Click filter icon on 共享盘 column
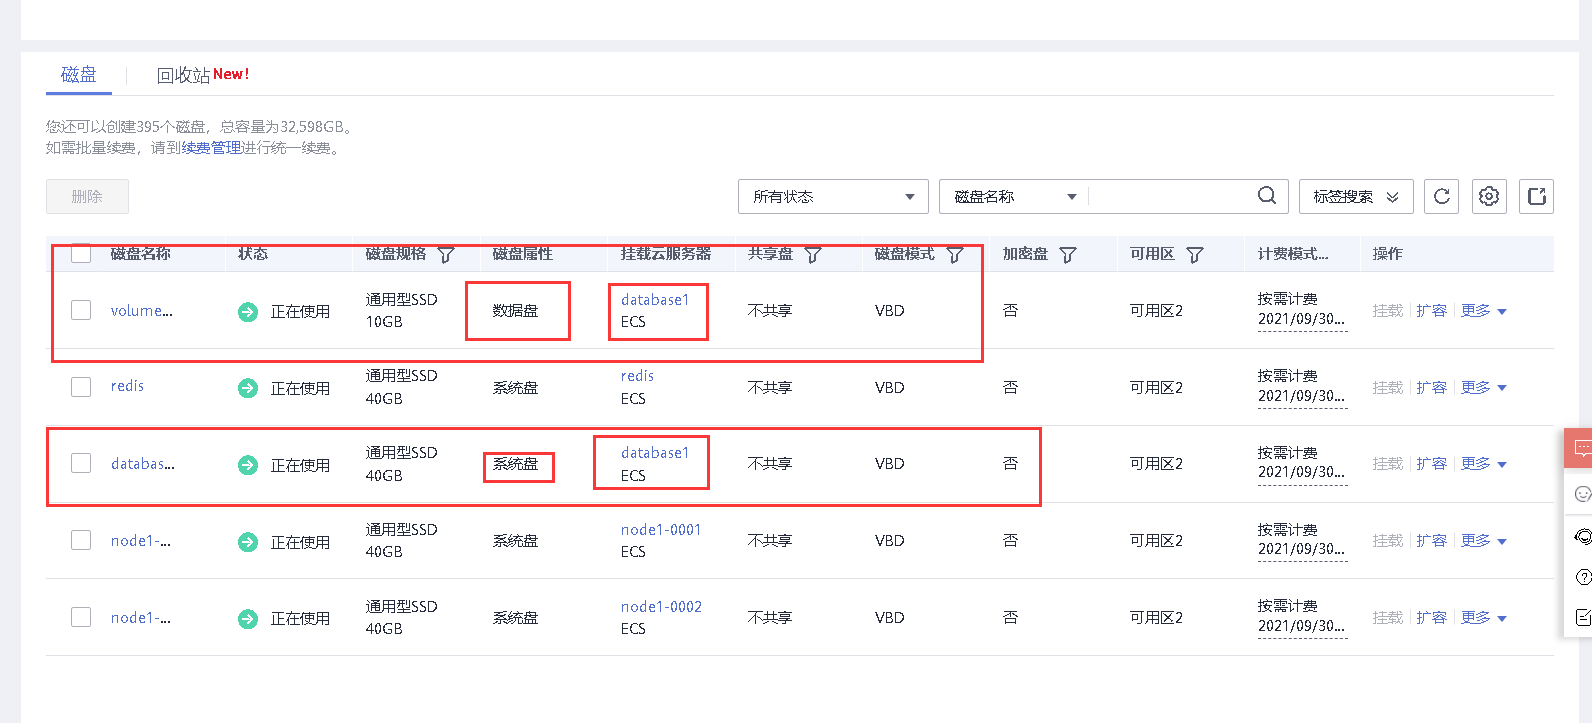This screenshot has width=1592, height=723. click(x=813, y=255)
